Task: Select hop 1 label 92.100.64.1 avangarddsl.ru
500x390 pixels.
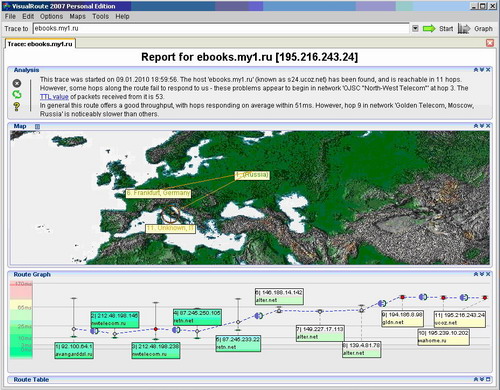Action: tap(74, 350)
